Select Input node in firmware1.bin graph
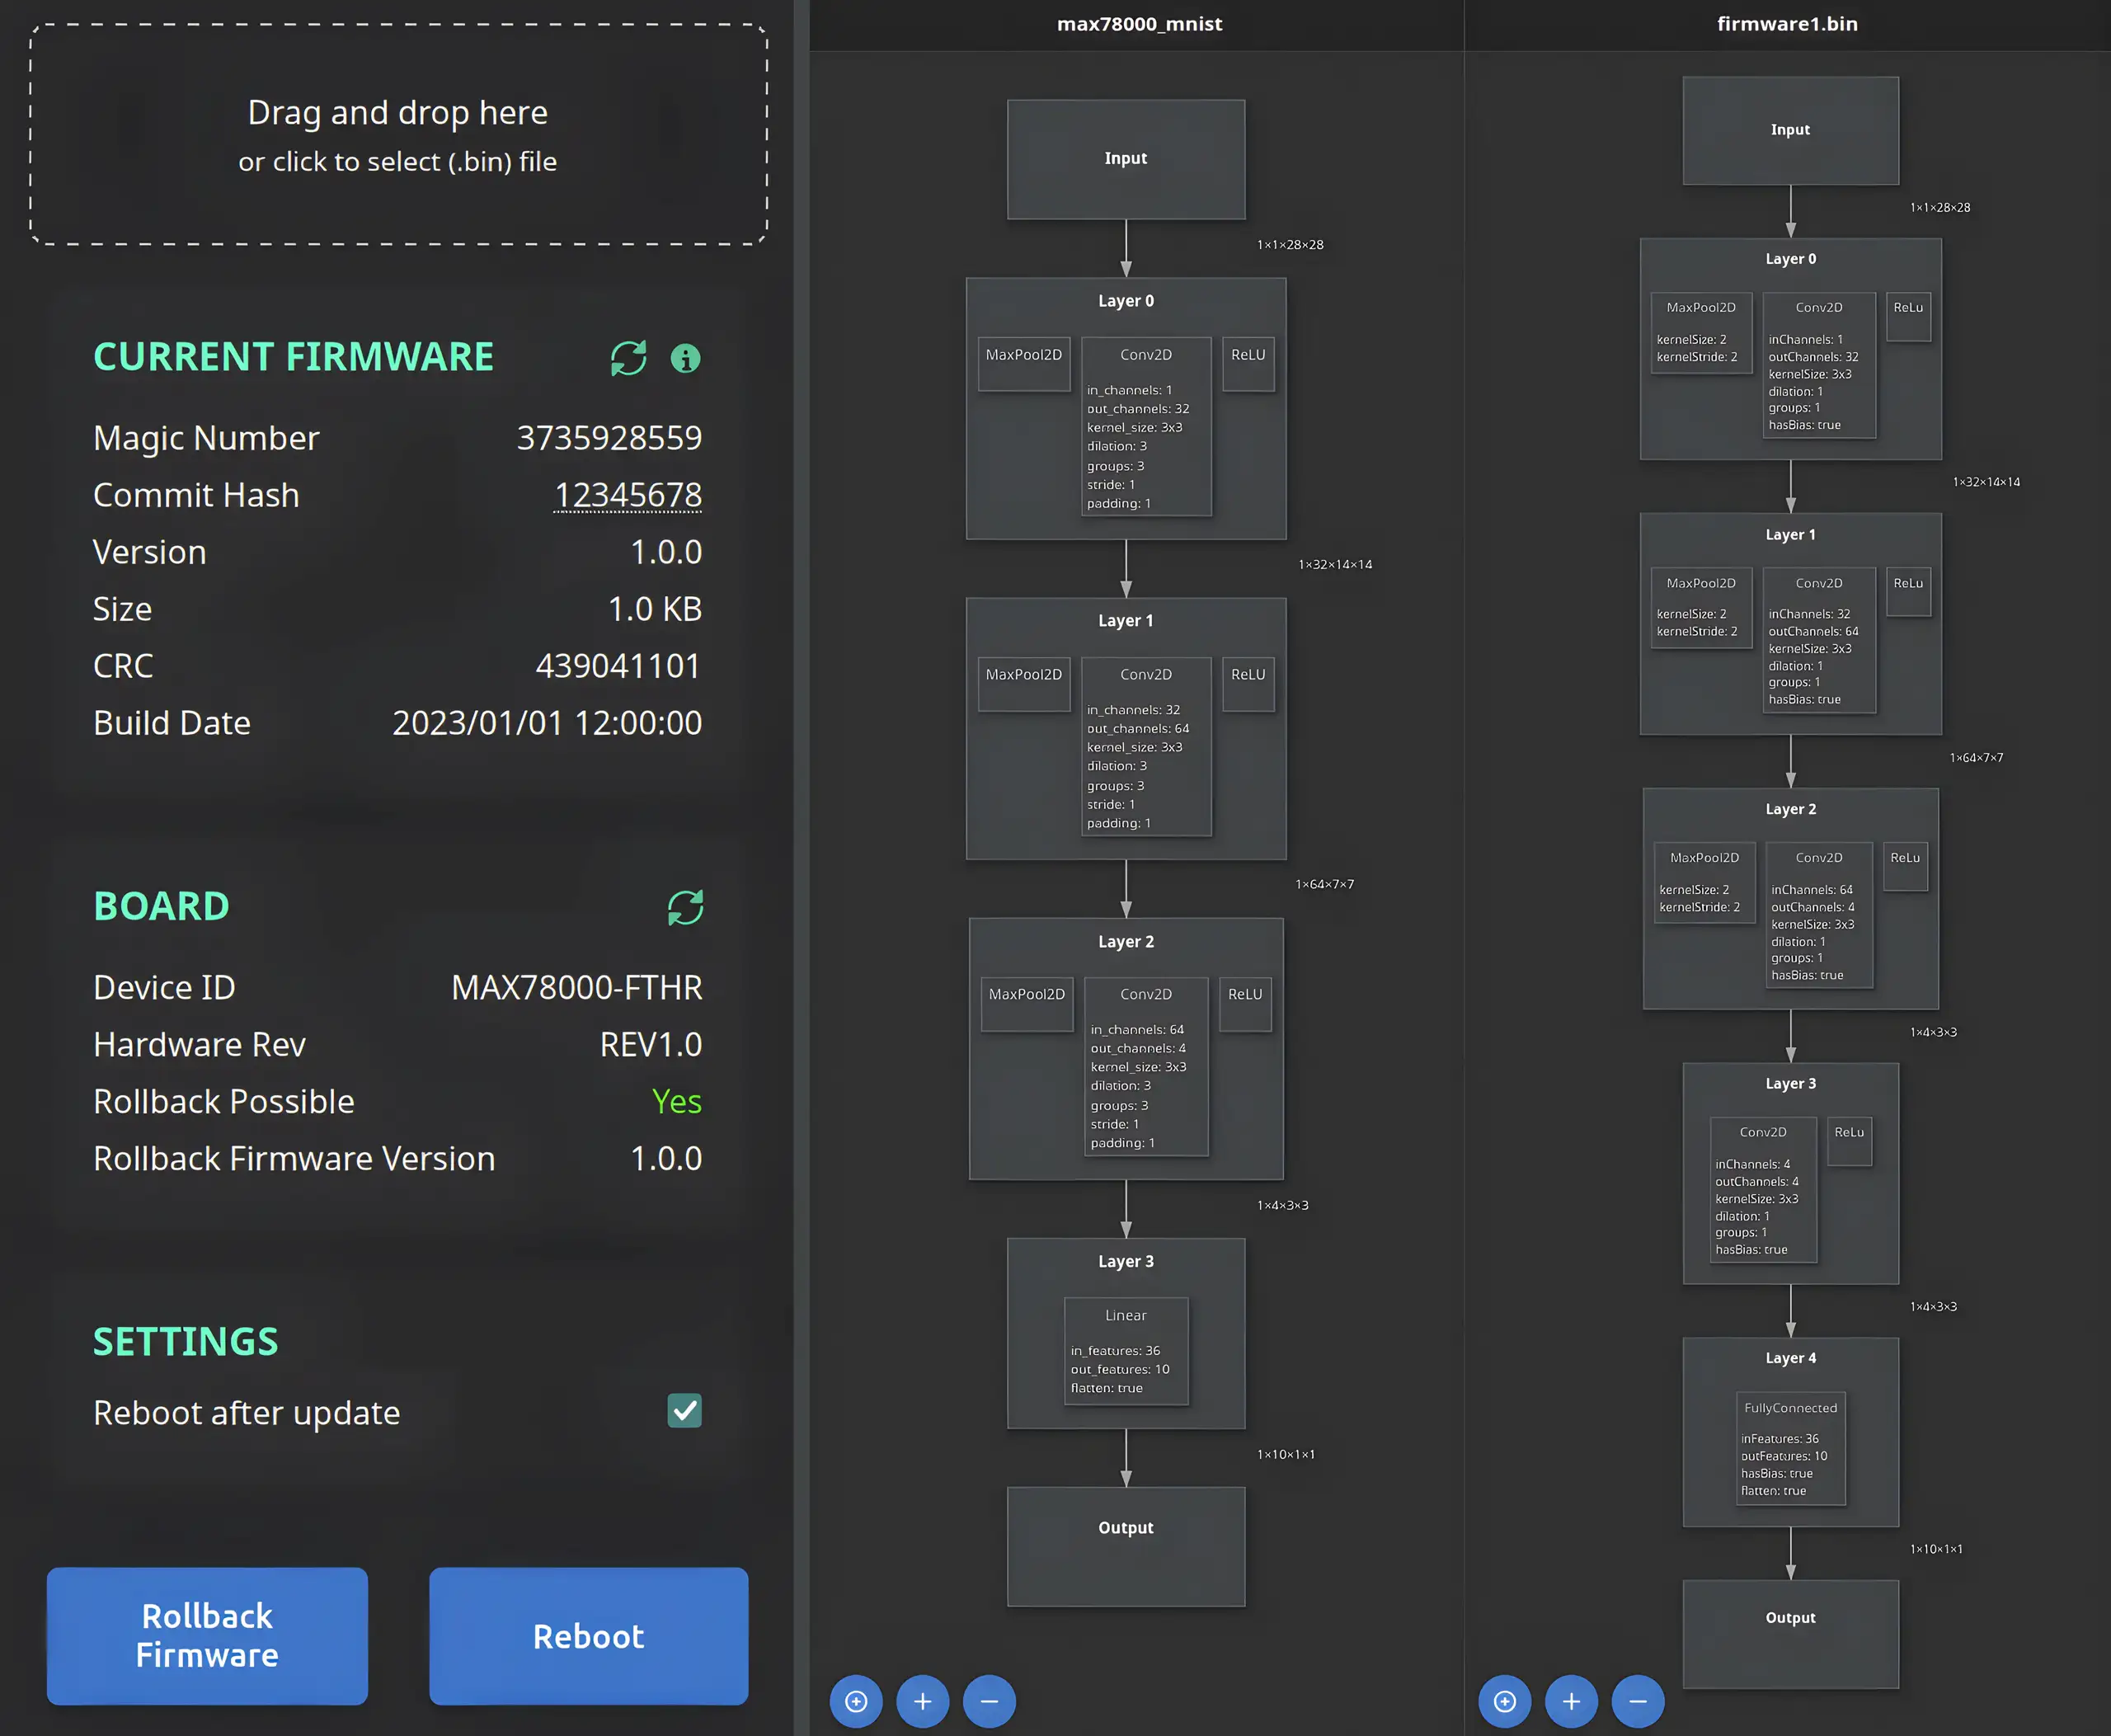Image resolution: width=2111 pixels, height=1736 pixels. pyautogui.click(x=1790, y=131)
